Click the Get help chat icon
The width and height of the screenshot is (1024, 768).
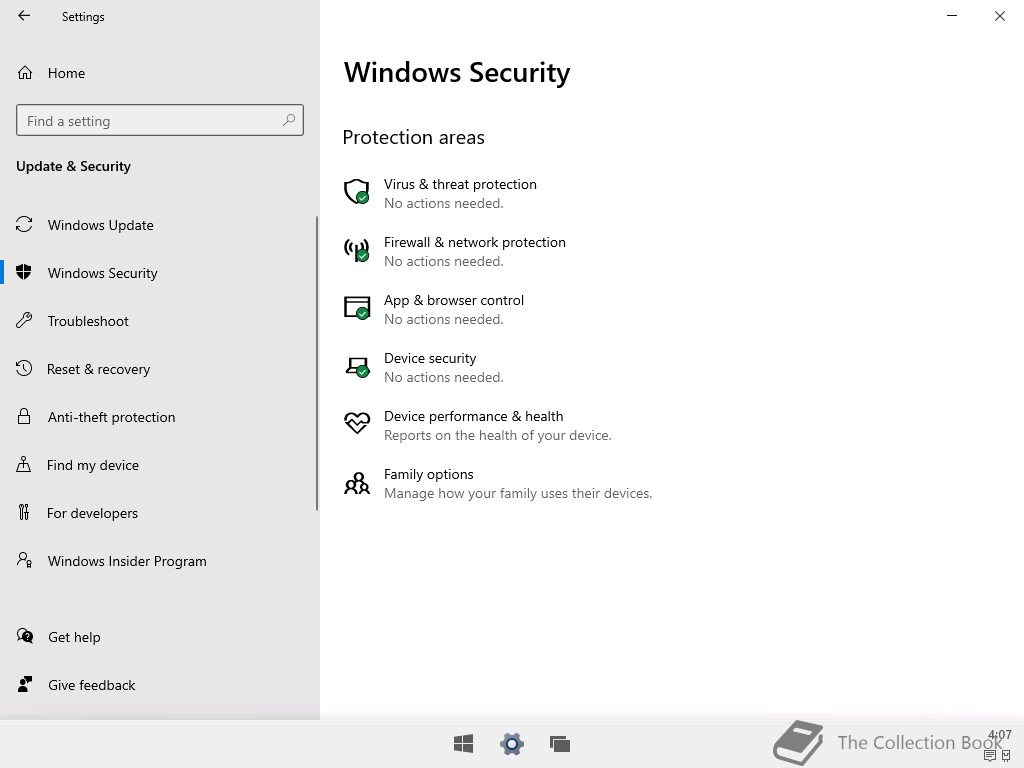click(x=25, y=636)
